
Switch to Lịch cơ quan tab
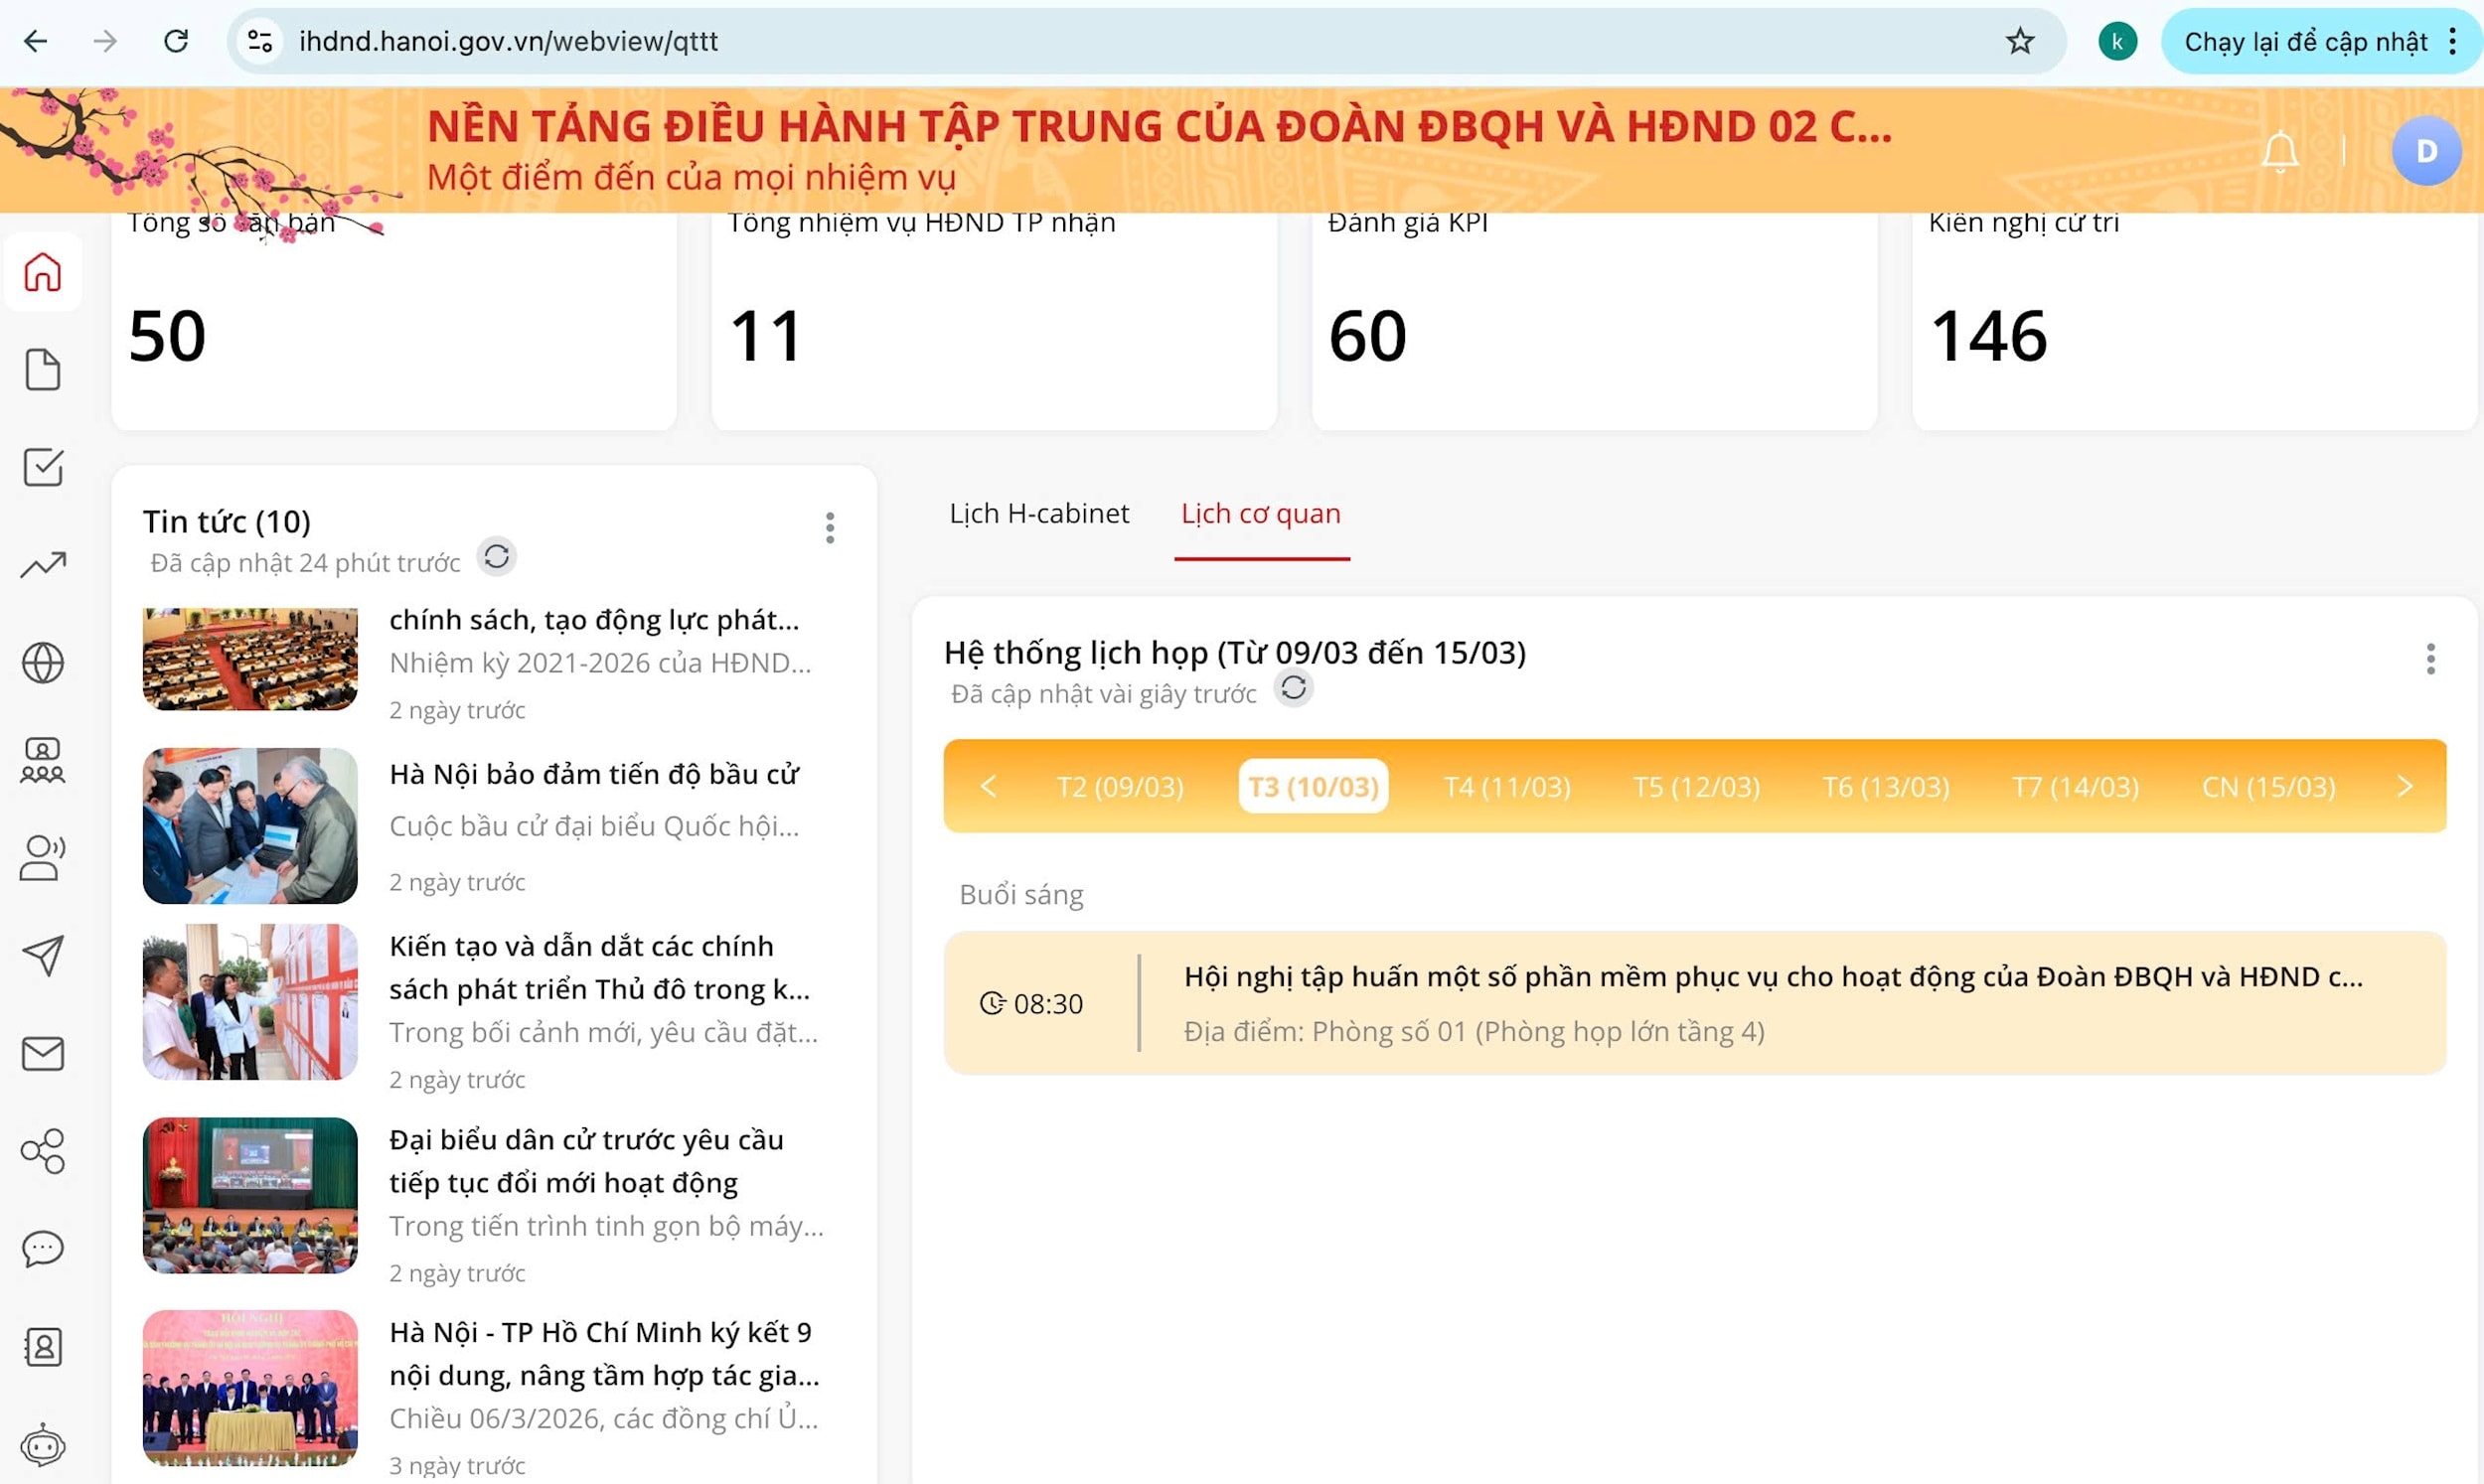(x=1261, y=513)
